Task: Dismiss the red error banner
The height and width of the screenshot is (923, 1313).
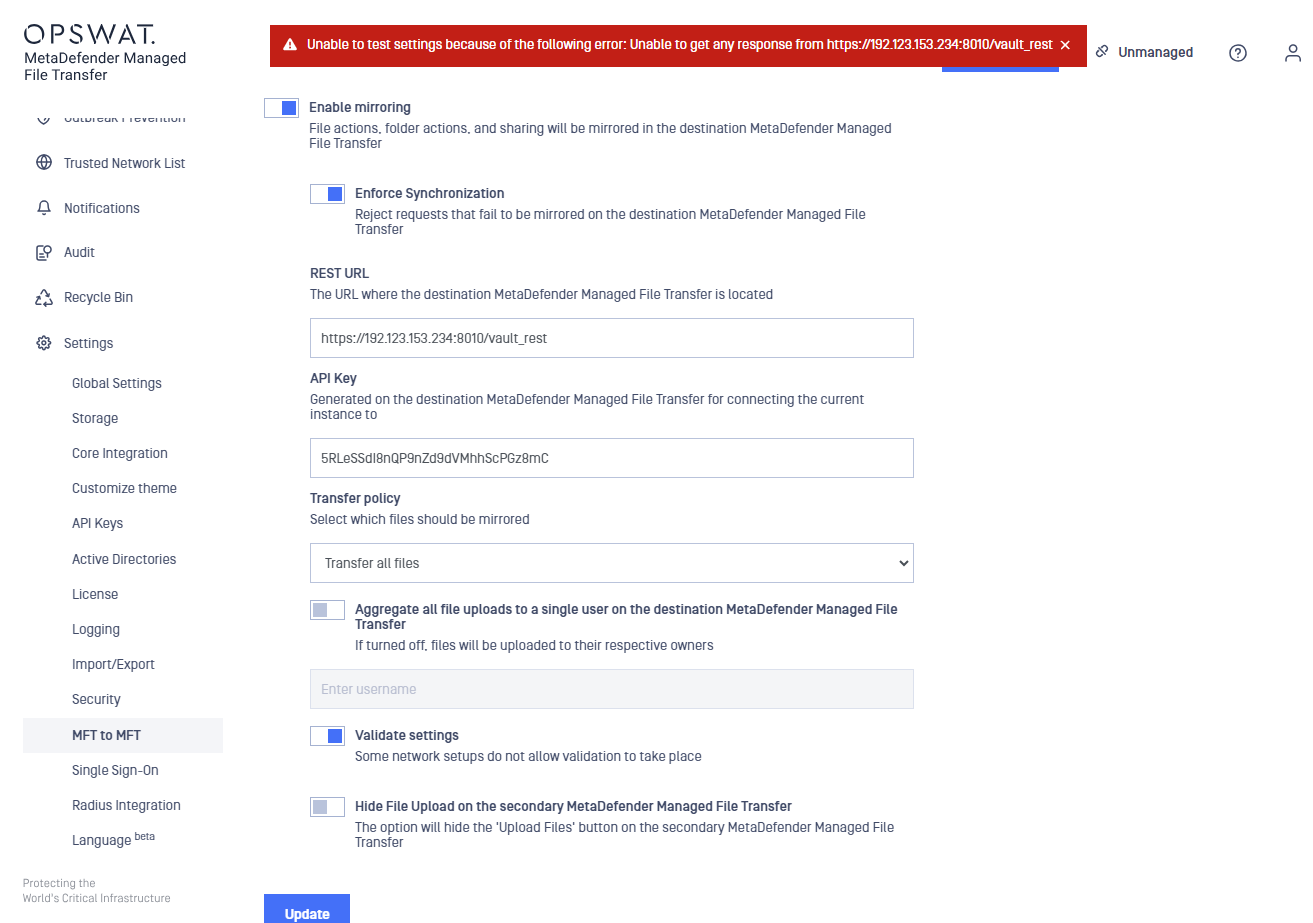Action: 1065,45
